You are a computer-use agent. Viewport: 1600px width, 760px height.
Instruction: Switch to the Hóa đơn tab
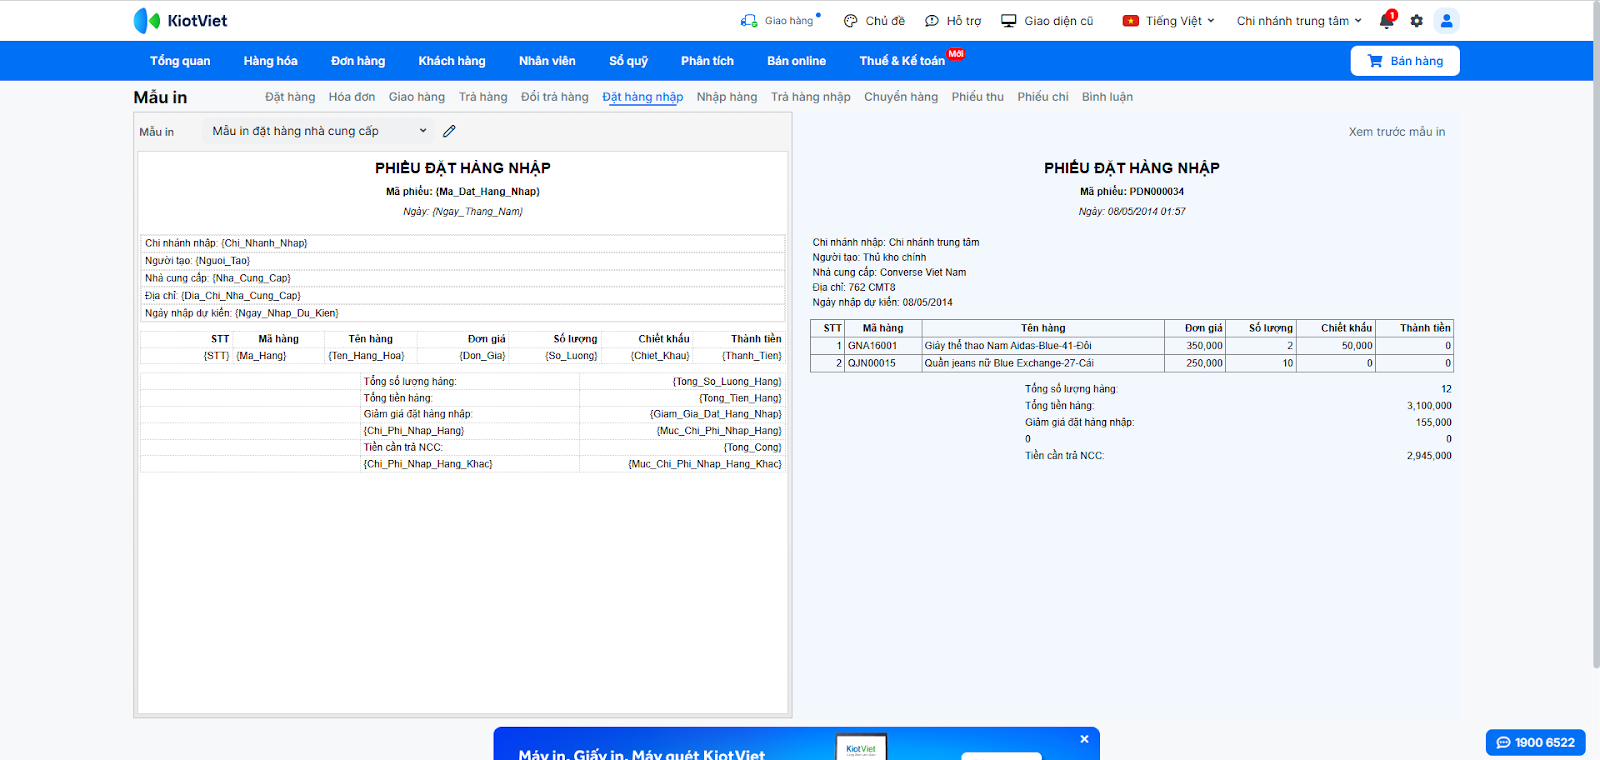352,97
